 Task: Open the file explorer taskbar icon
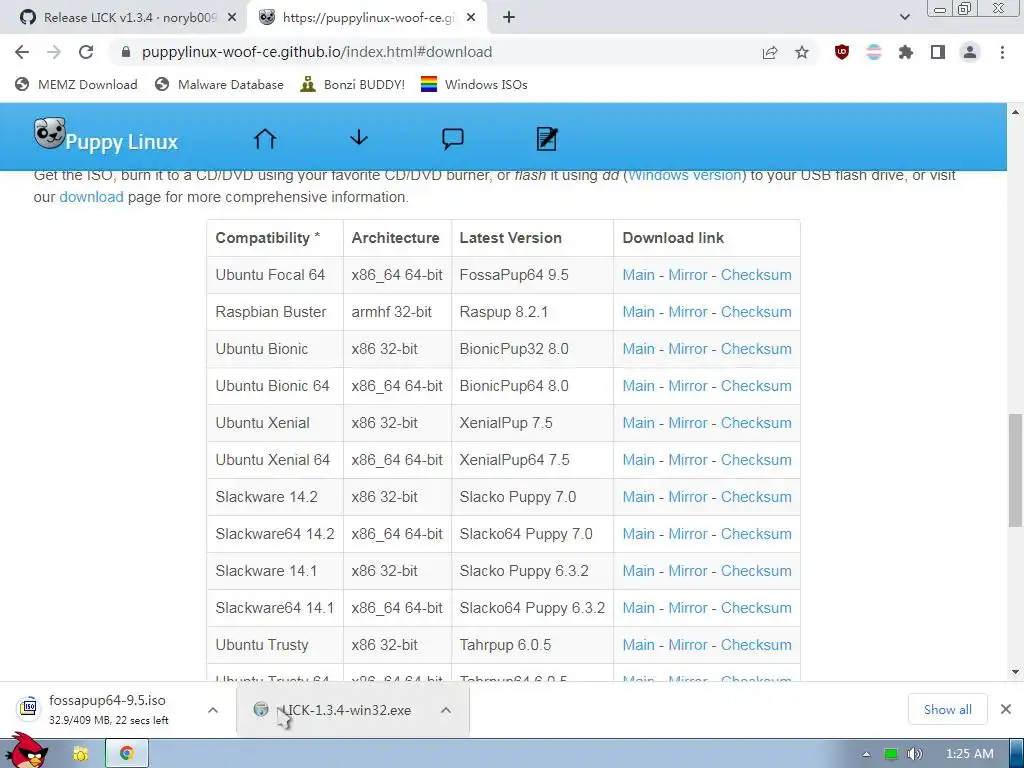point(80,754)
